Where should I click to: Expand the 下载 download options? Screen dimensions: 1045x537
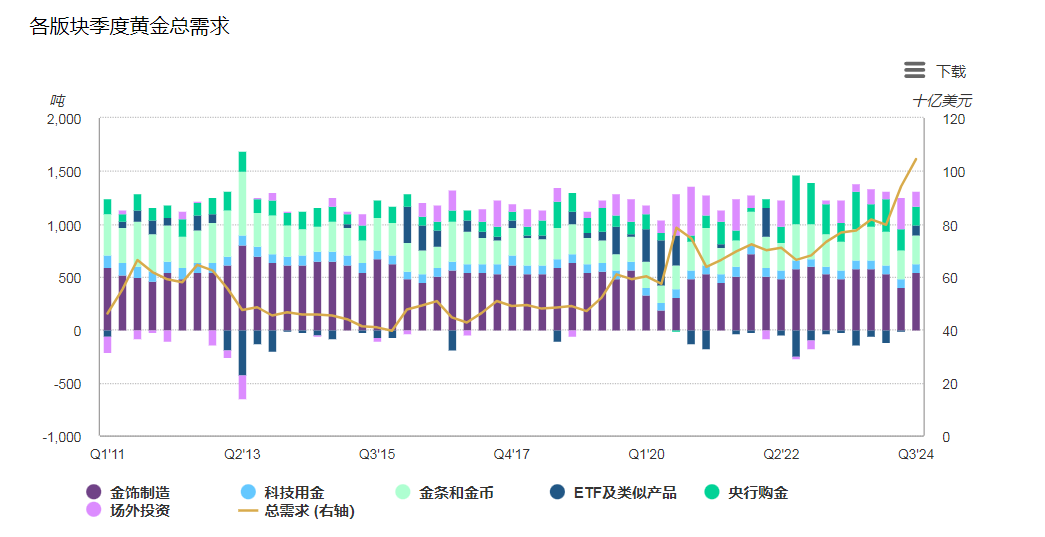(x=951, y=71)
